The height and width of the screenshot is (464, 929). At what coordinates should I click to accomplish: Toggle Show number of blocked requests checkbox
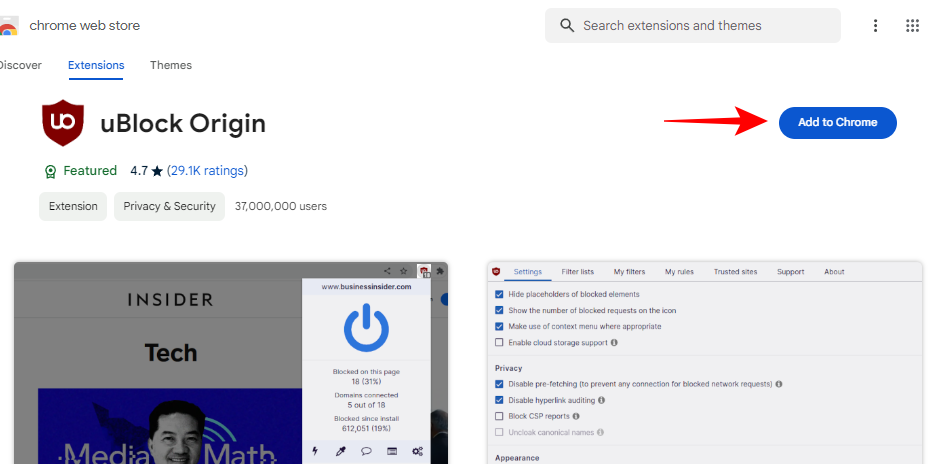pyautogui.click(x=499, y=310)
